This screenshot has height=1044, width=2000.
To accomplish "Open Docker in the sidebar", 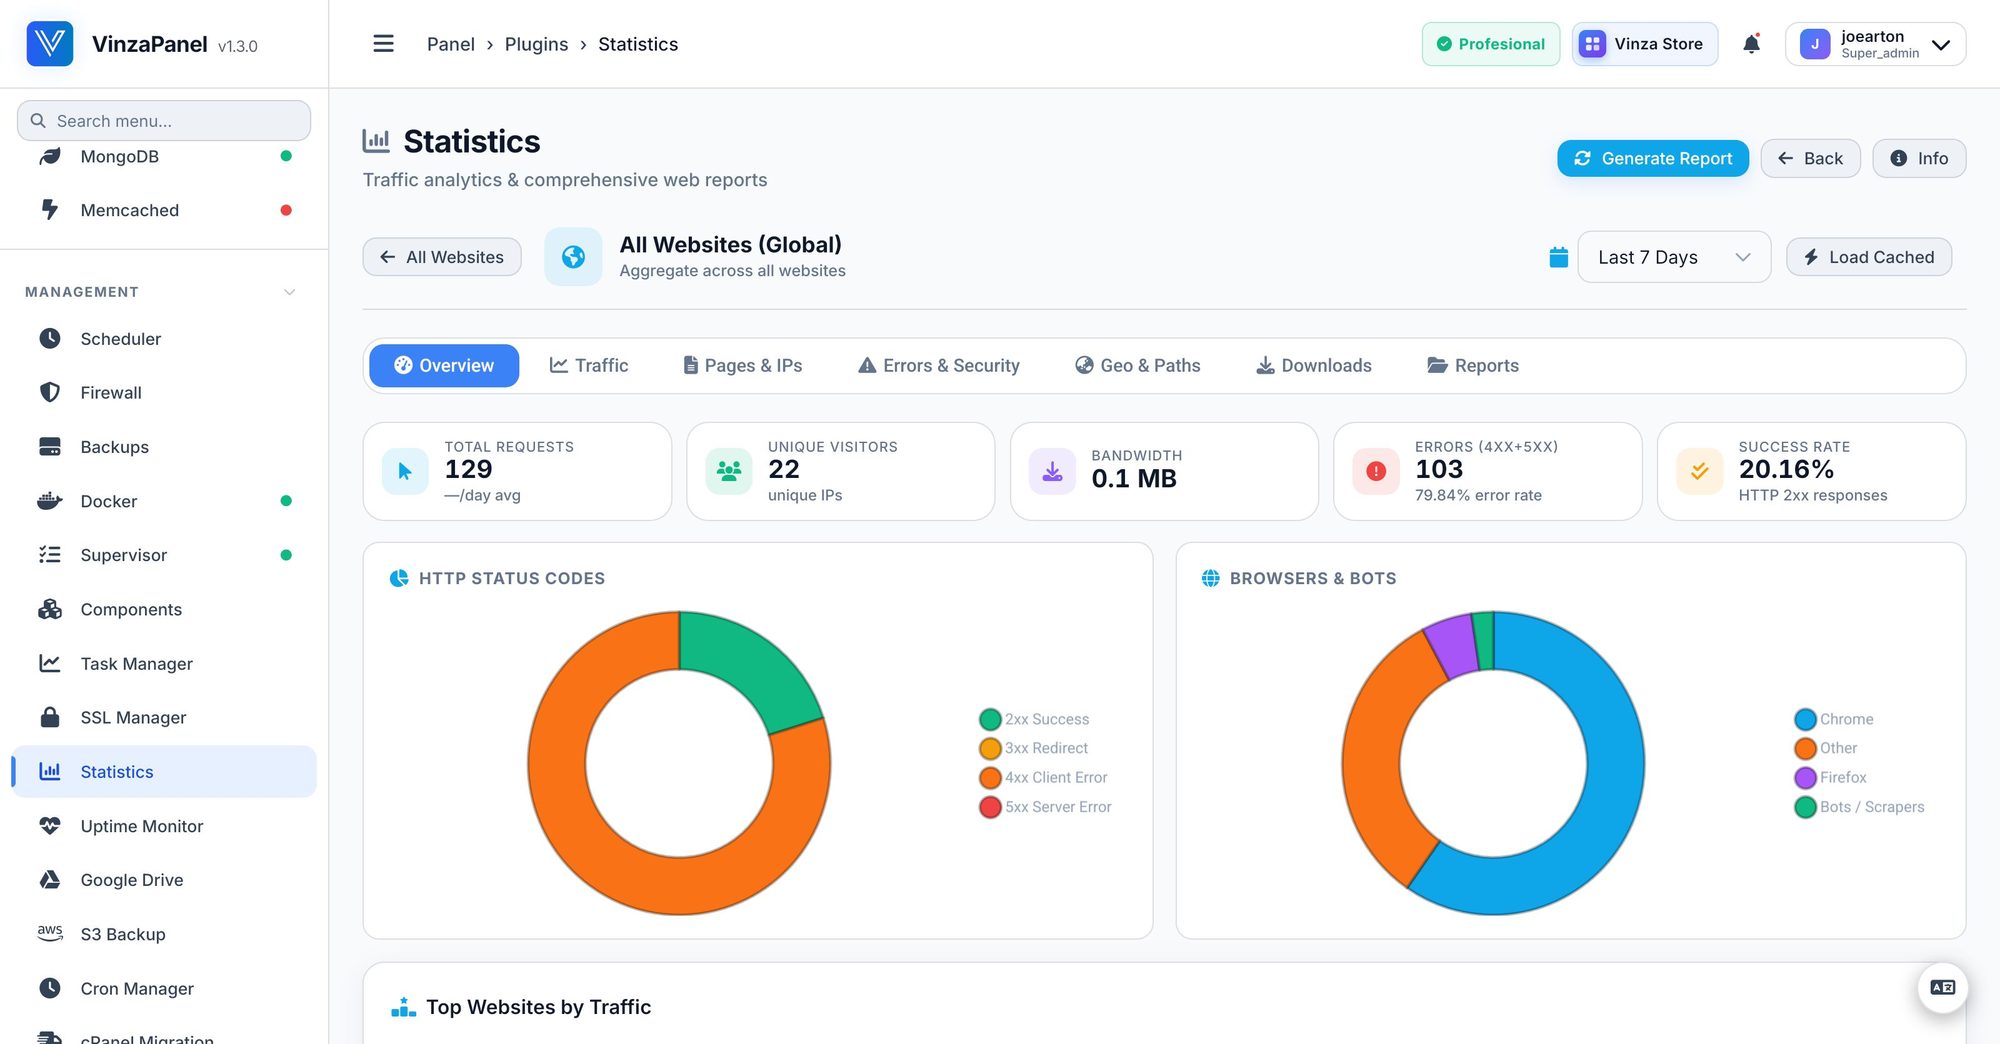I will click(x=164, y=501).
